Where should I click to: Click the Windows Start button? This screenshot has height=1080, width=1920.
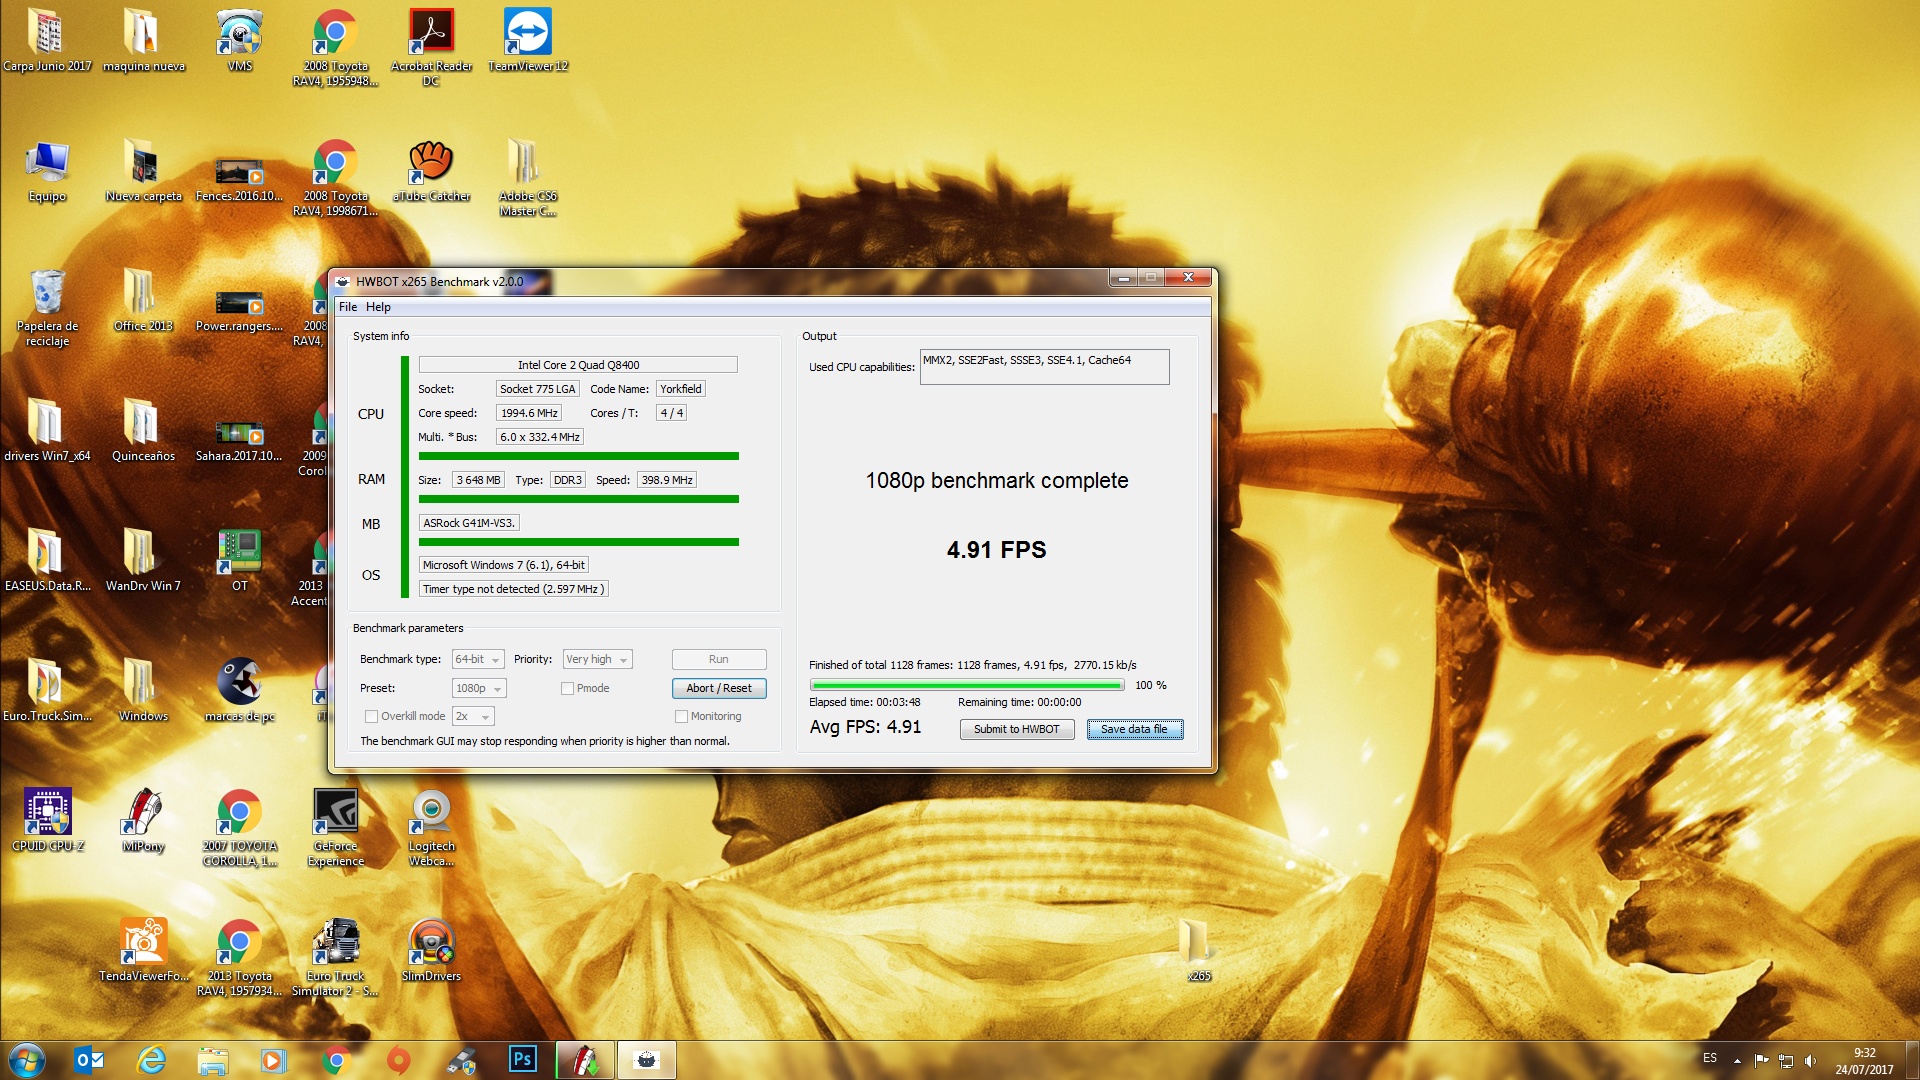click(x=27, y=1059)
